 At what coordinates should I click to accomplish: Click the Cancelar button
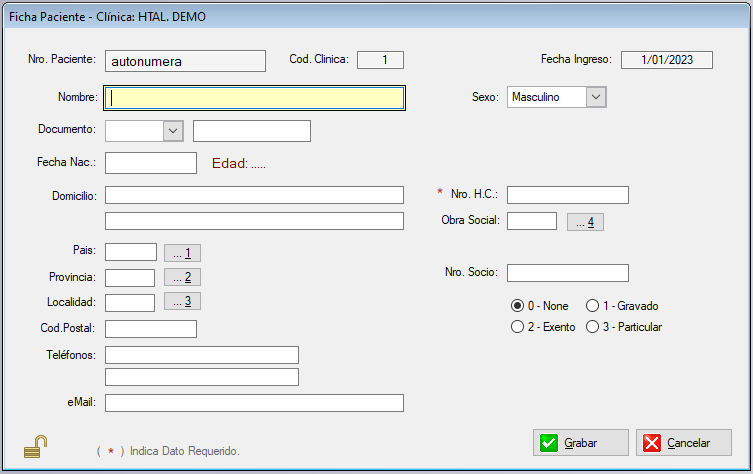point(684,443)
